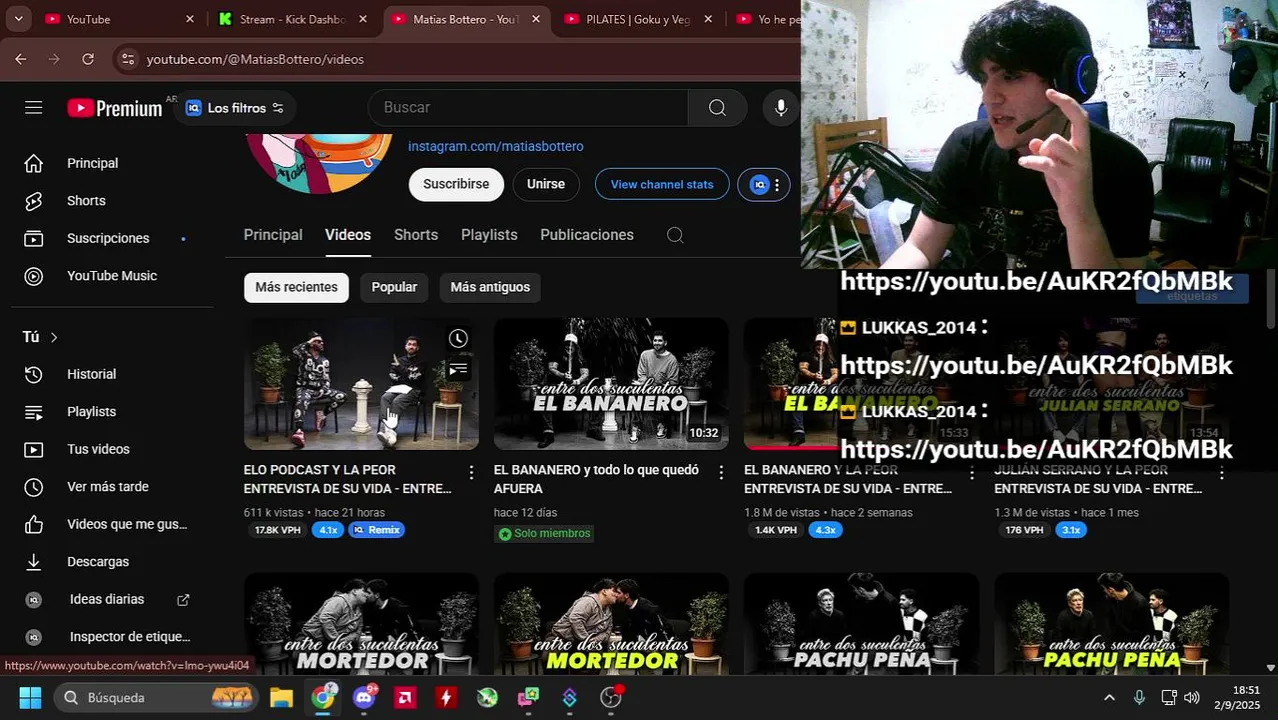
Task: Show hidden system tray icons
Action: pos(1109,697)
